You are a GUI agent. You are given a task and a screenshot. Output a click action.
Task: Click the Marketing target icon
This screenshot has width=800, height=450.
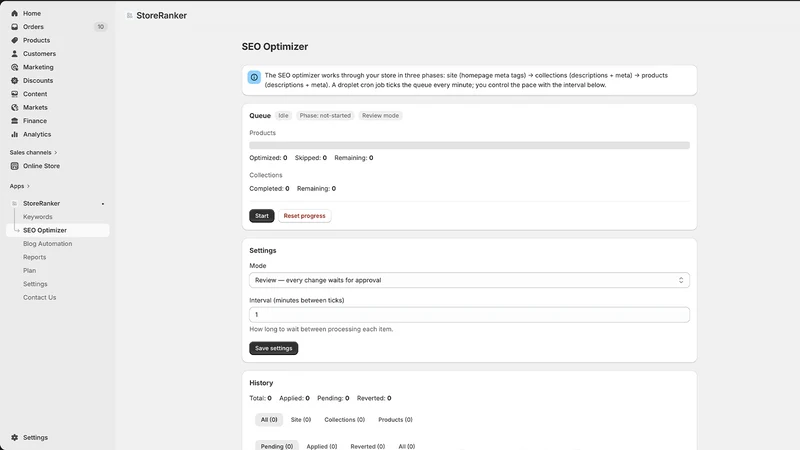click(x=14, y=67)
